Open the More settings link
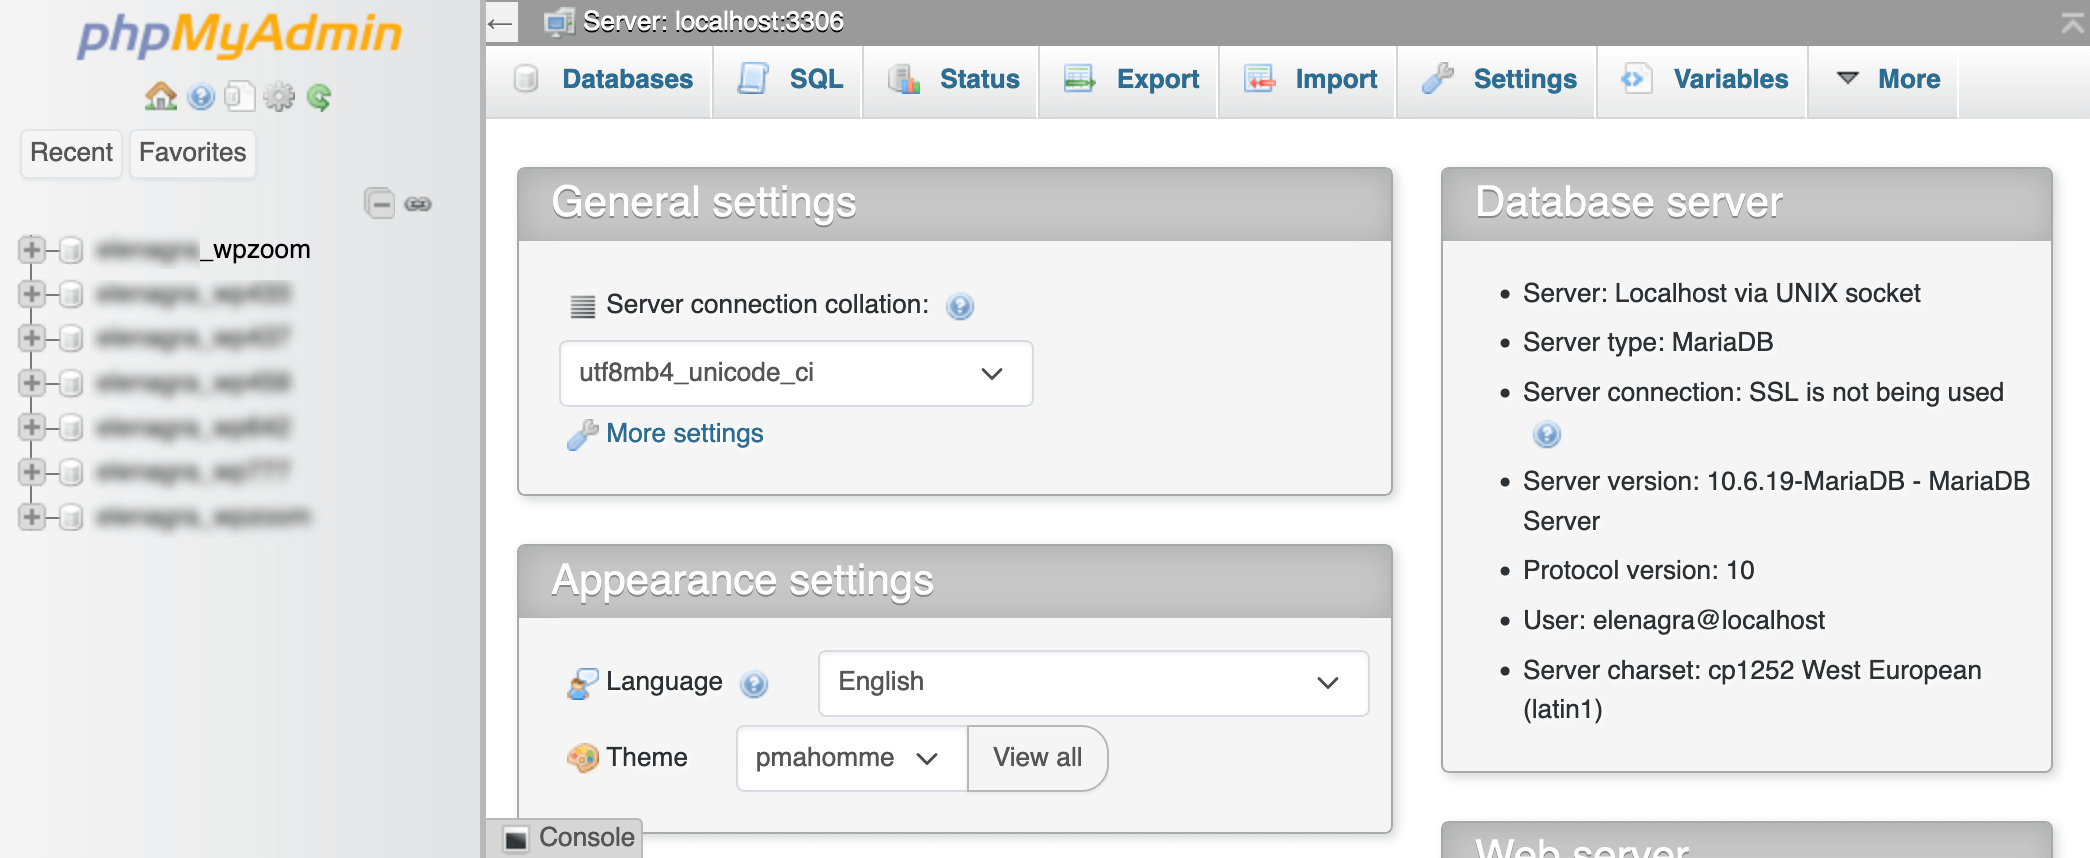The width and height of the screenshot is (2090, 858). [x=685, y=433]
